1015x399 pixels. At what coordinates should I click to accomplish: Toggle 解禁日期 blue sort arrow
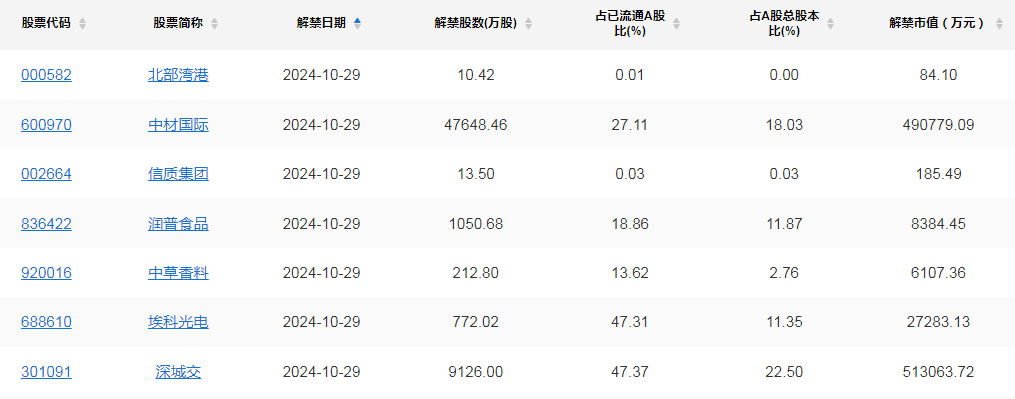coord(357,24)
